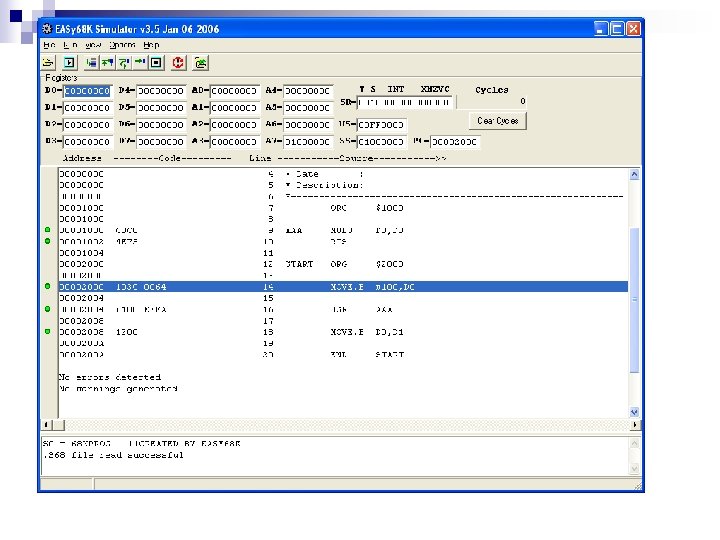Click the red Reset Program icon
This screenshot has height=540, width=720.
[x=178, y=63]
